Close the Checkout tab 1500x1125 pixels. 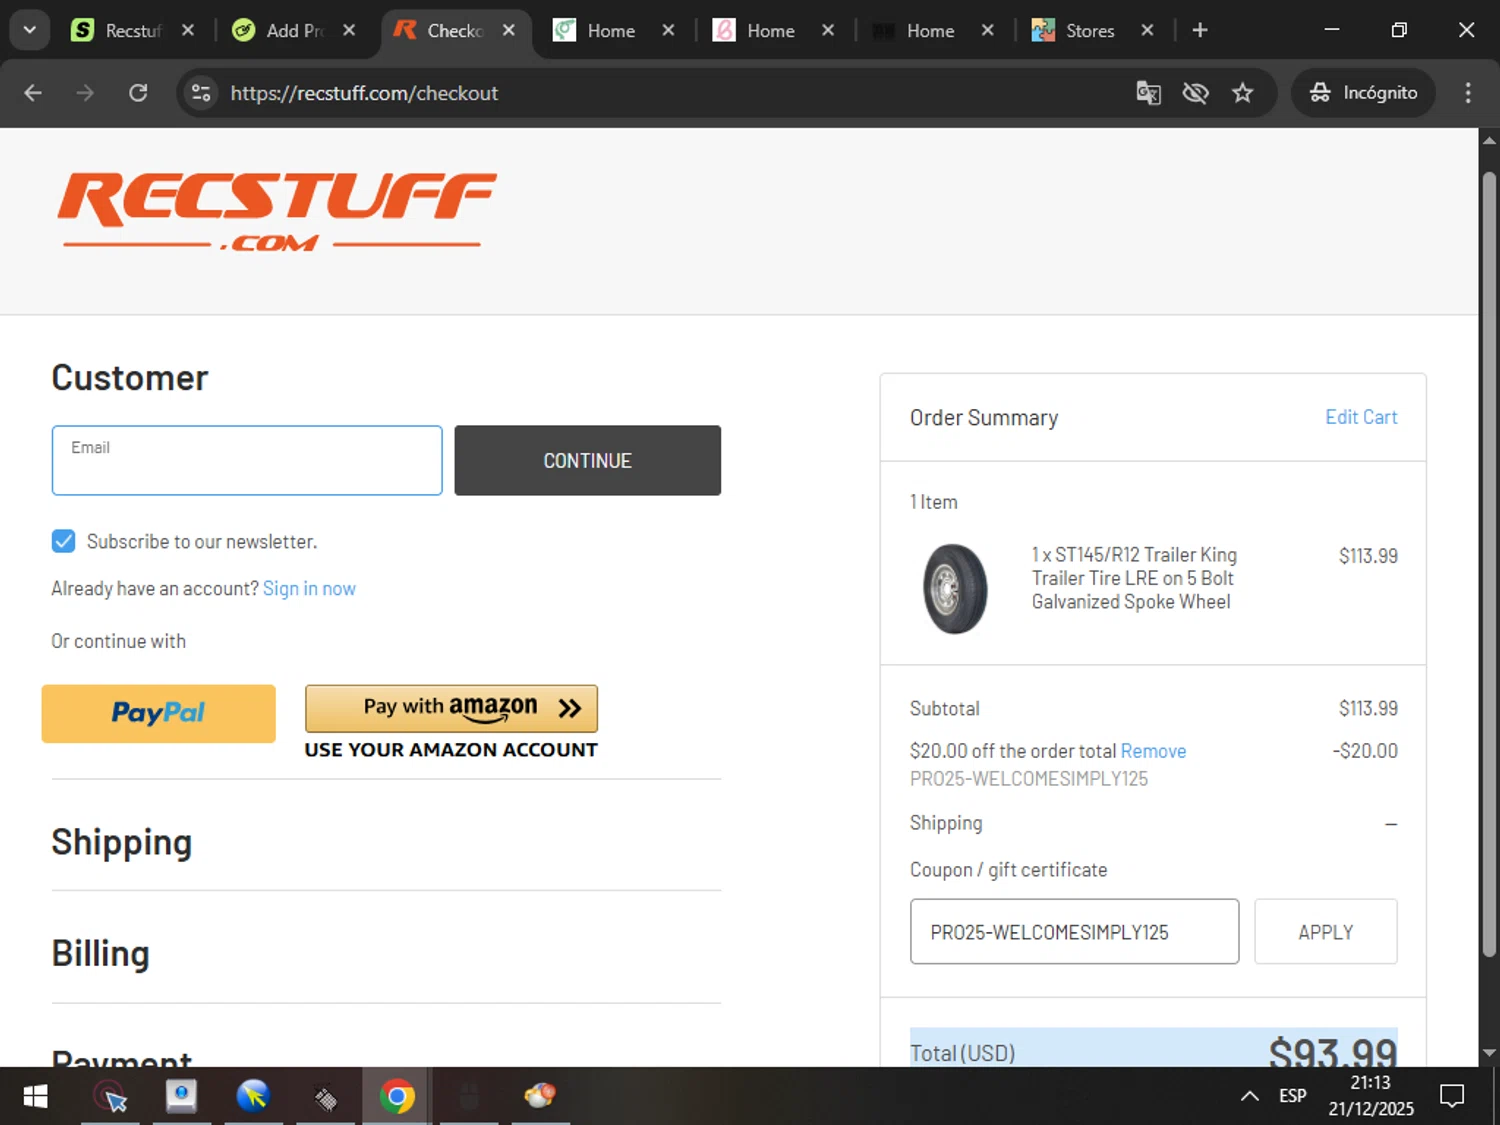tap(508, 30)
